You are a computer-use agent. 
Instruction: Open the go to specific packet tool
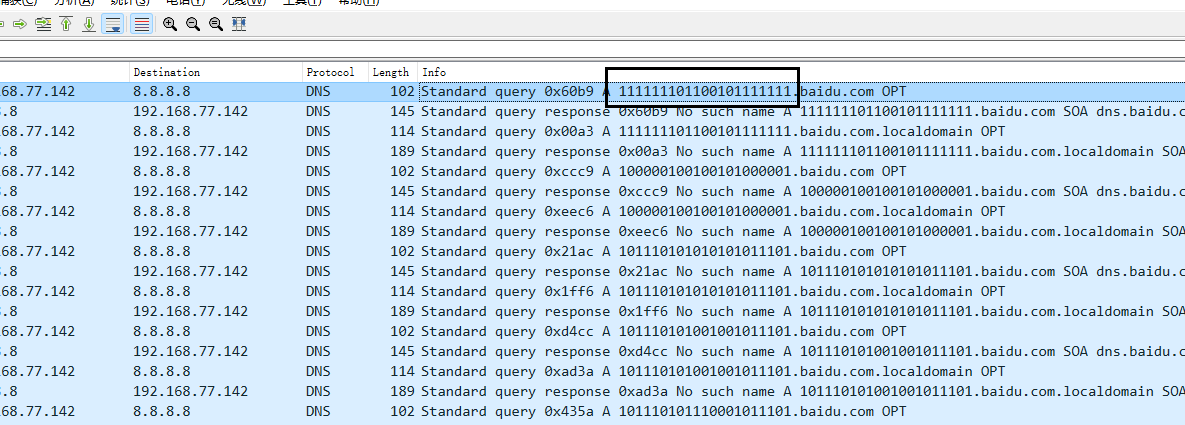pyautogui.click(x=43, y=24)
